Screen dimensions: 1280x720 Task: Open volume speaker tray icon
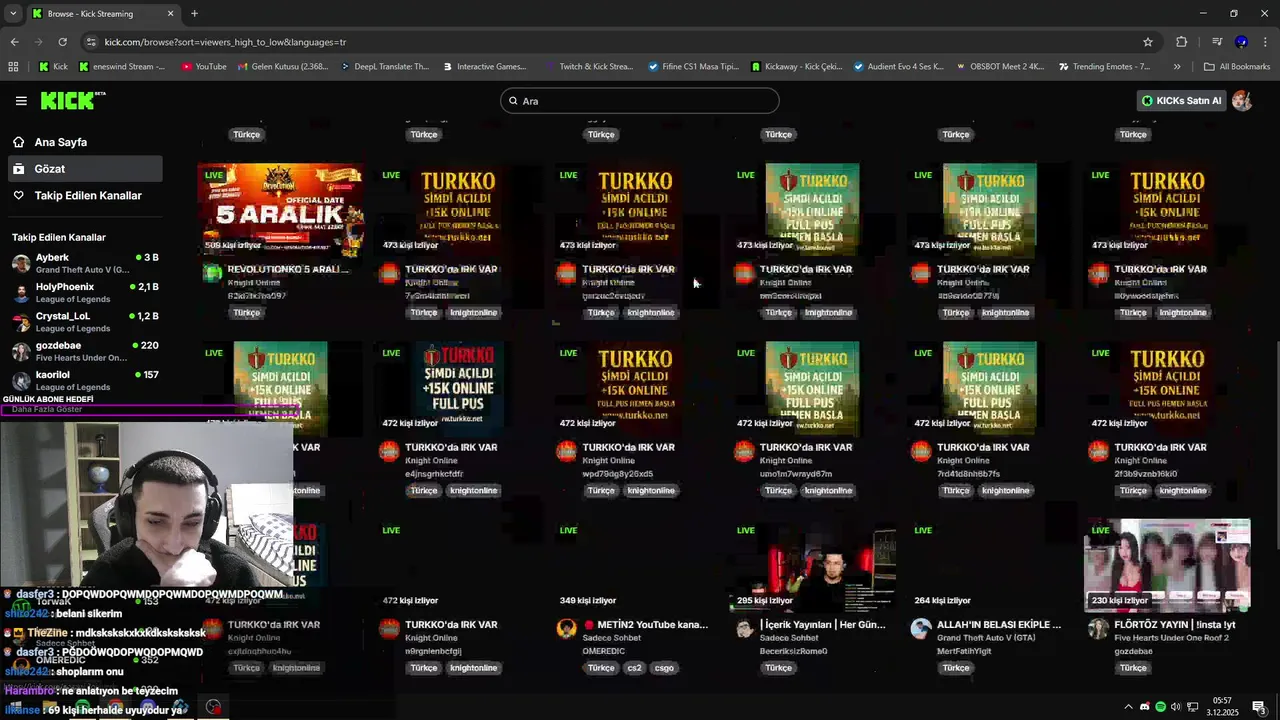coord(1176,707)
